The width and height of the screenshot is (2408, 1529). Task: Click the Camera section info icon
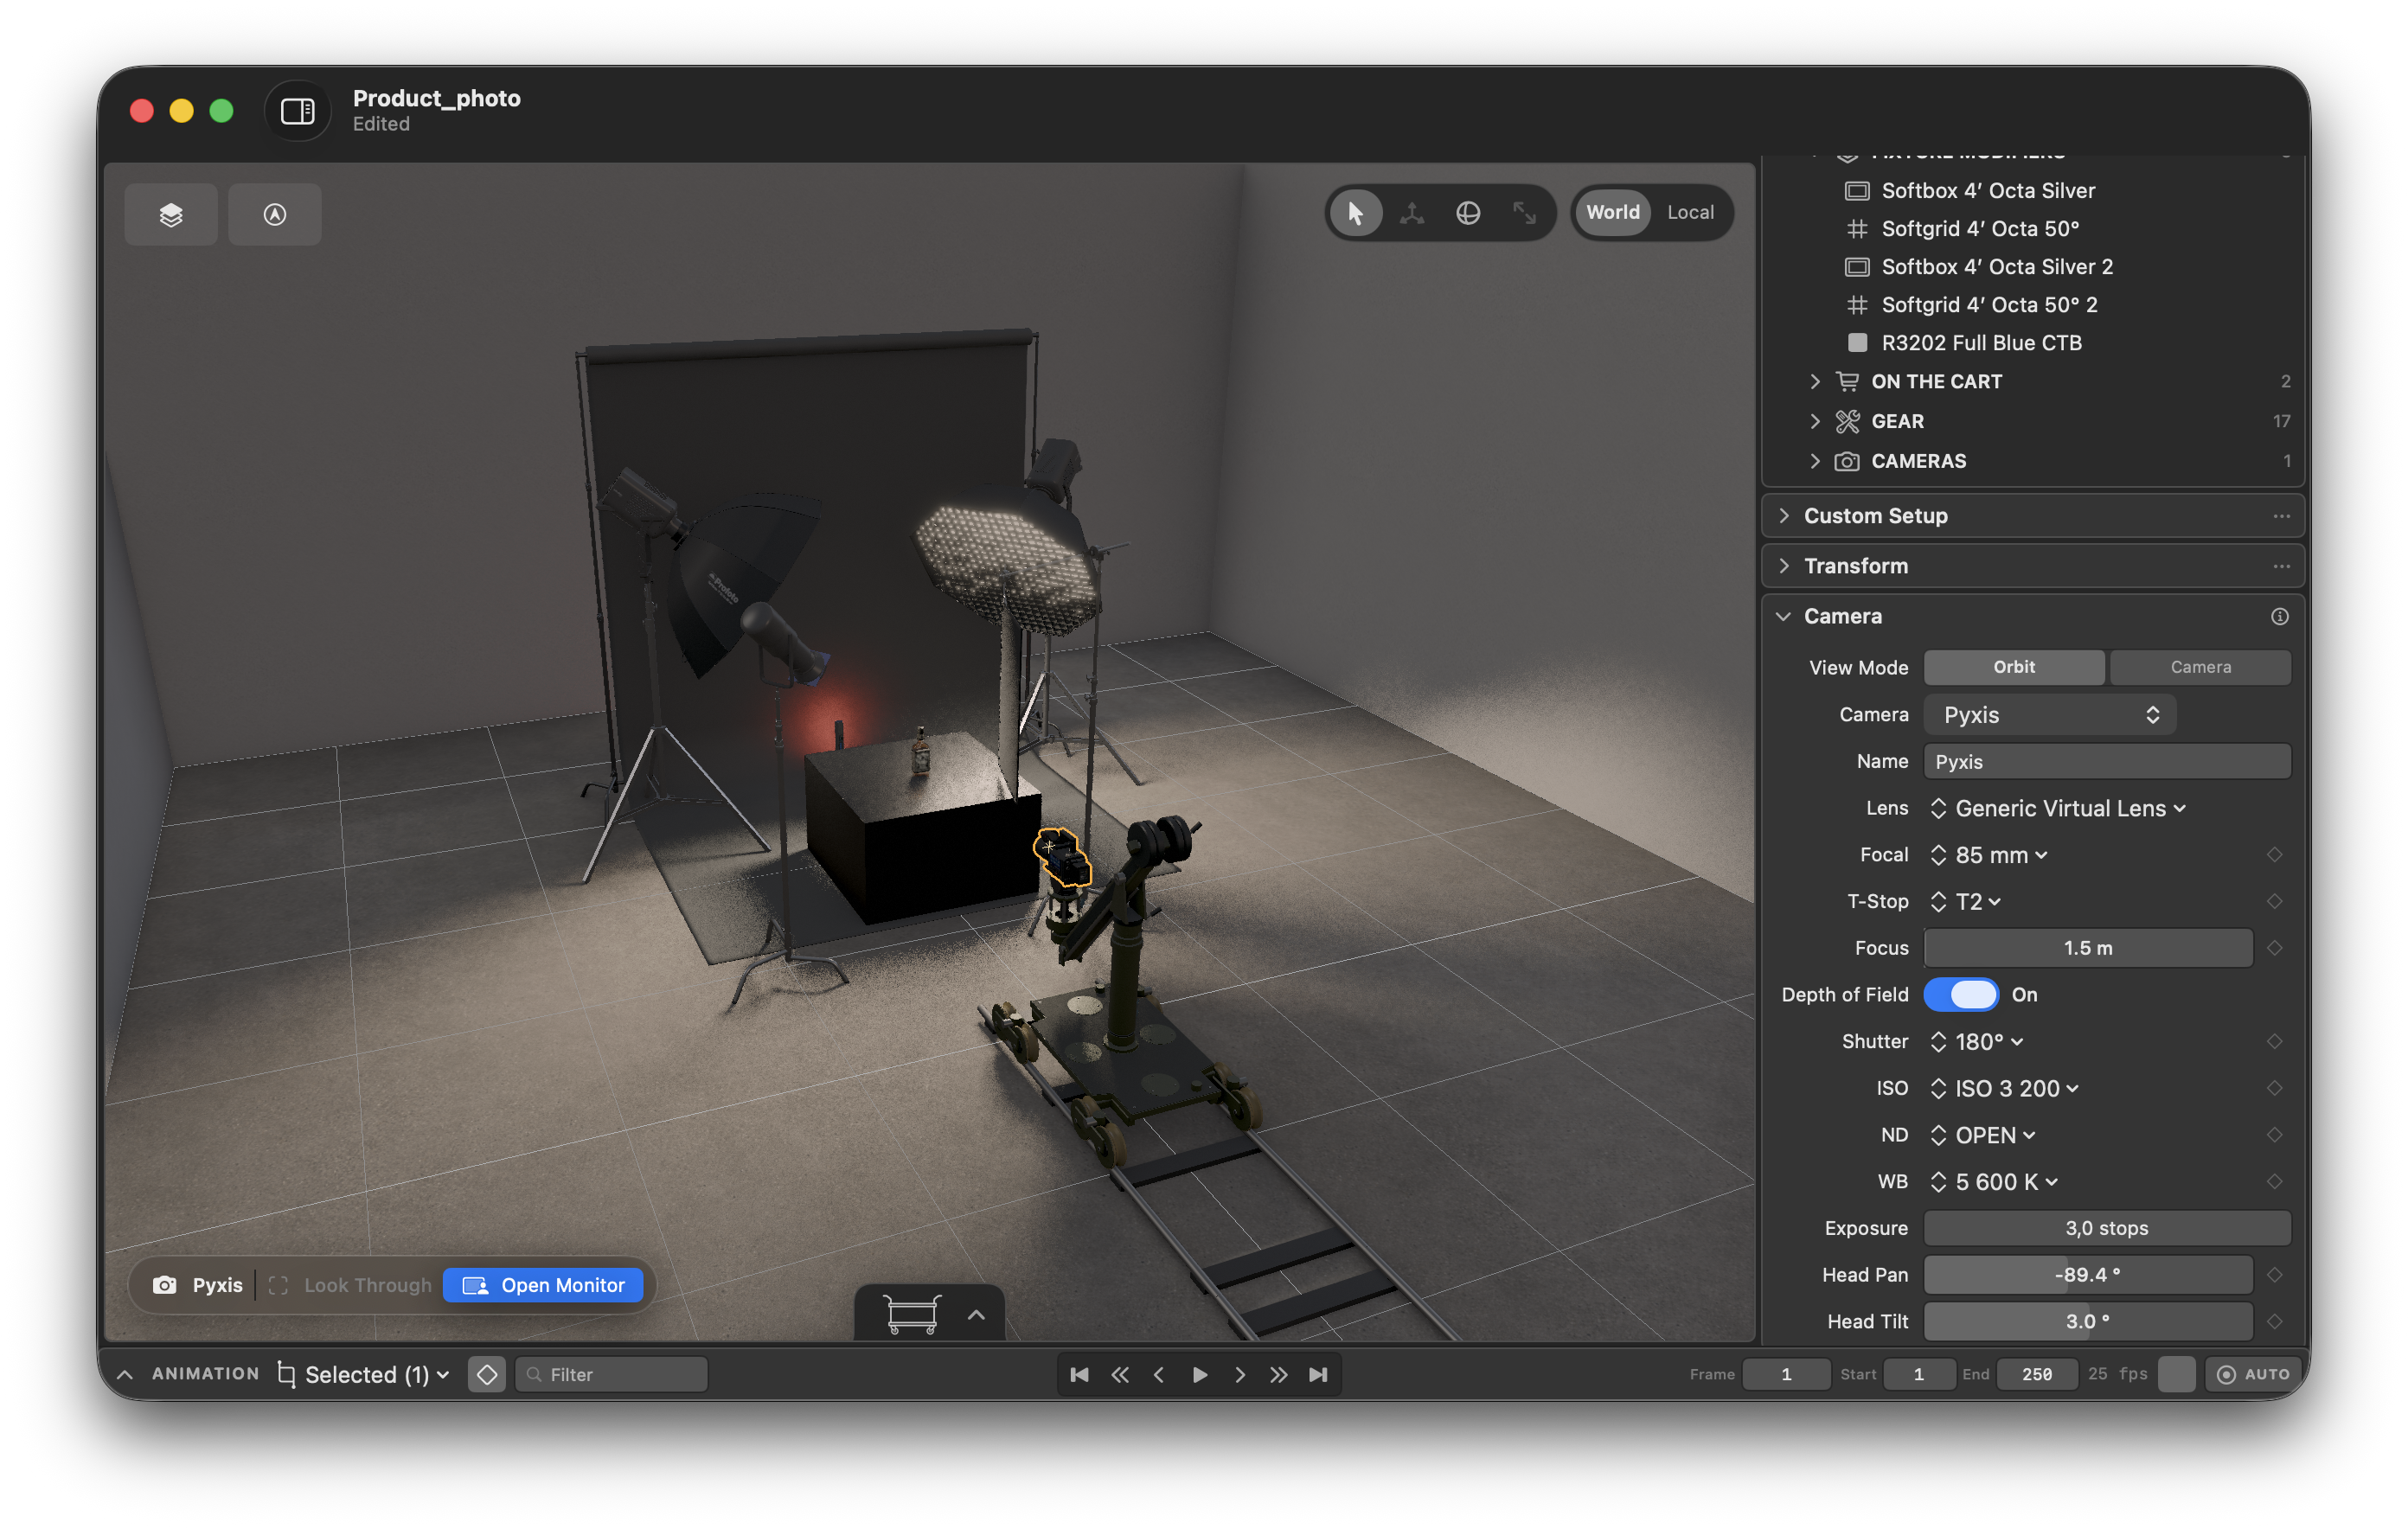point(2279,616)
